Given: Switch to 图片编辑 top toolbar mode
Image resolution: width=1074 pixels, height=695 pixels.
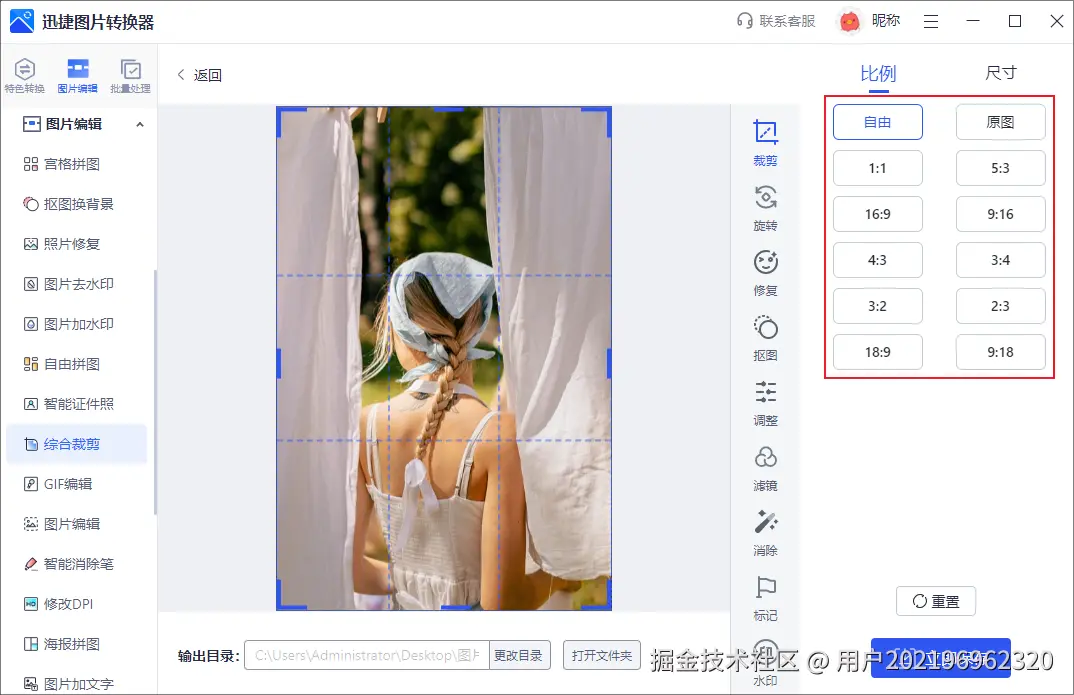Looking at the screenshot, I should click(x=77, y=76).
